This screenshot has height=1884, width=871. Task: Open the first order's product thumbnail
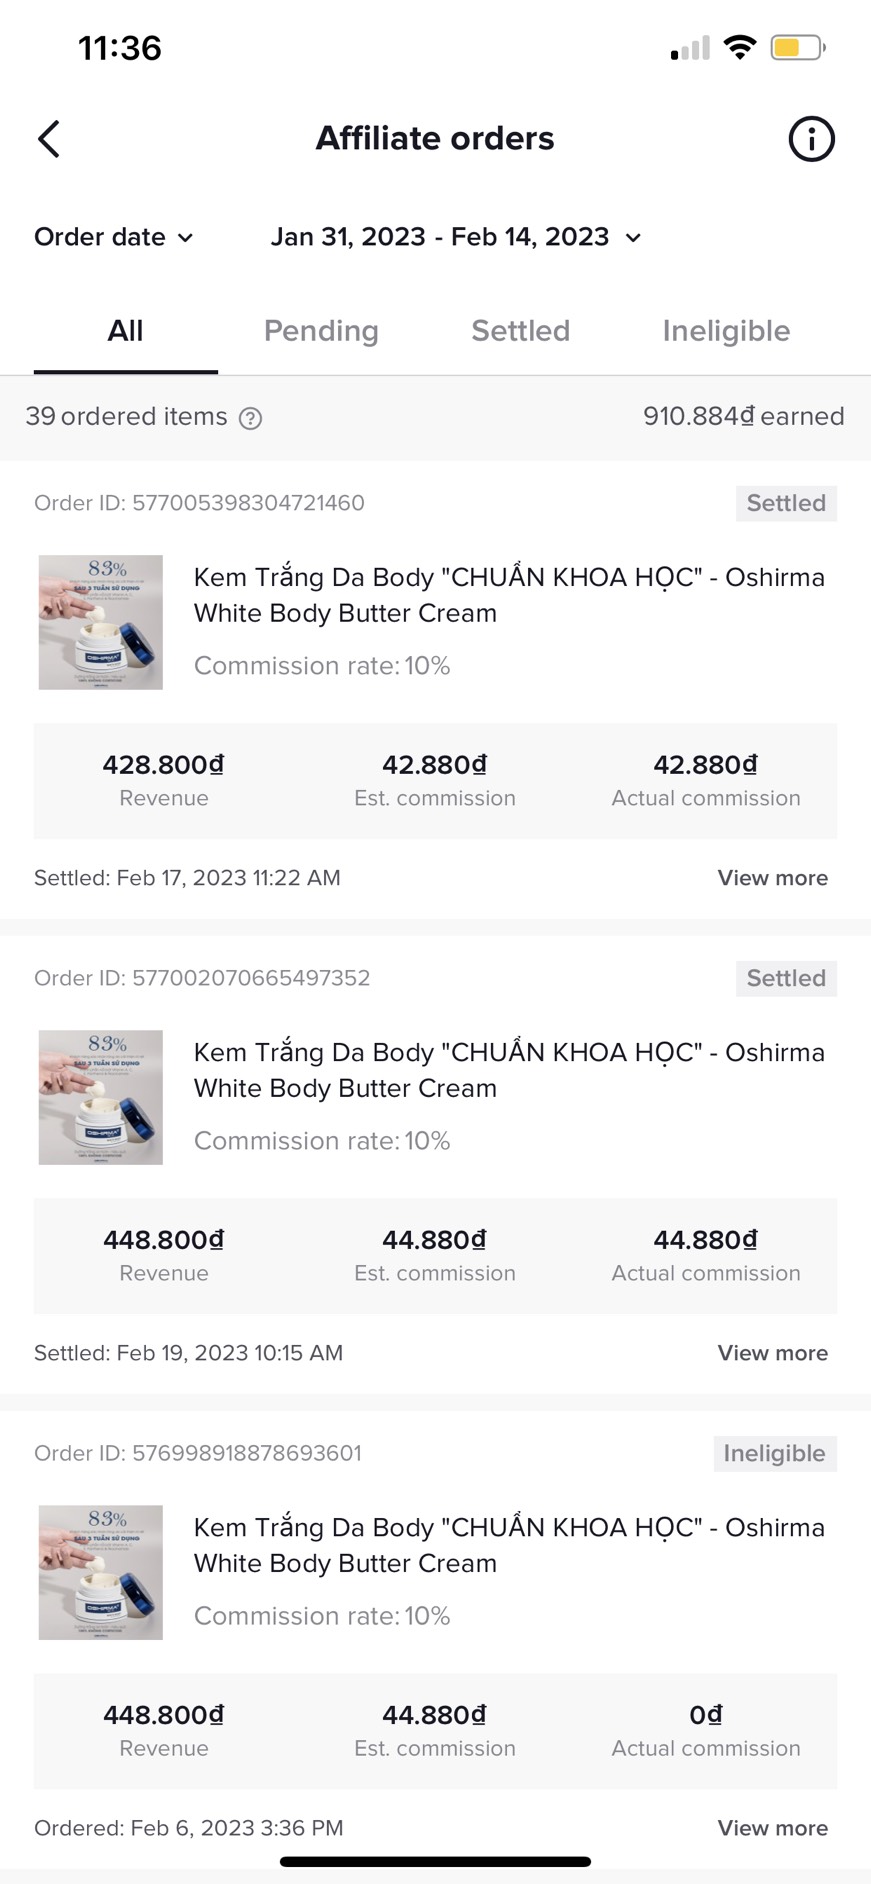tap(101, 622)
